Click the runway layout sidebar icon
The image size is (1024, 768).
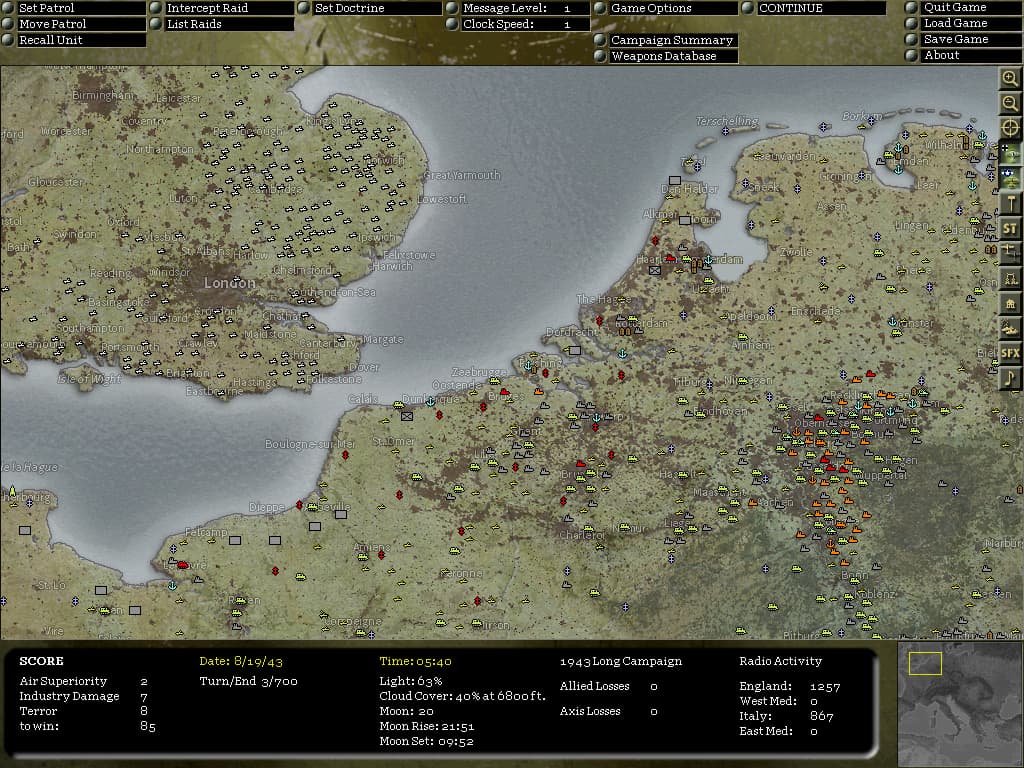[x=1010, y=253]
